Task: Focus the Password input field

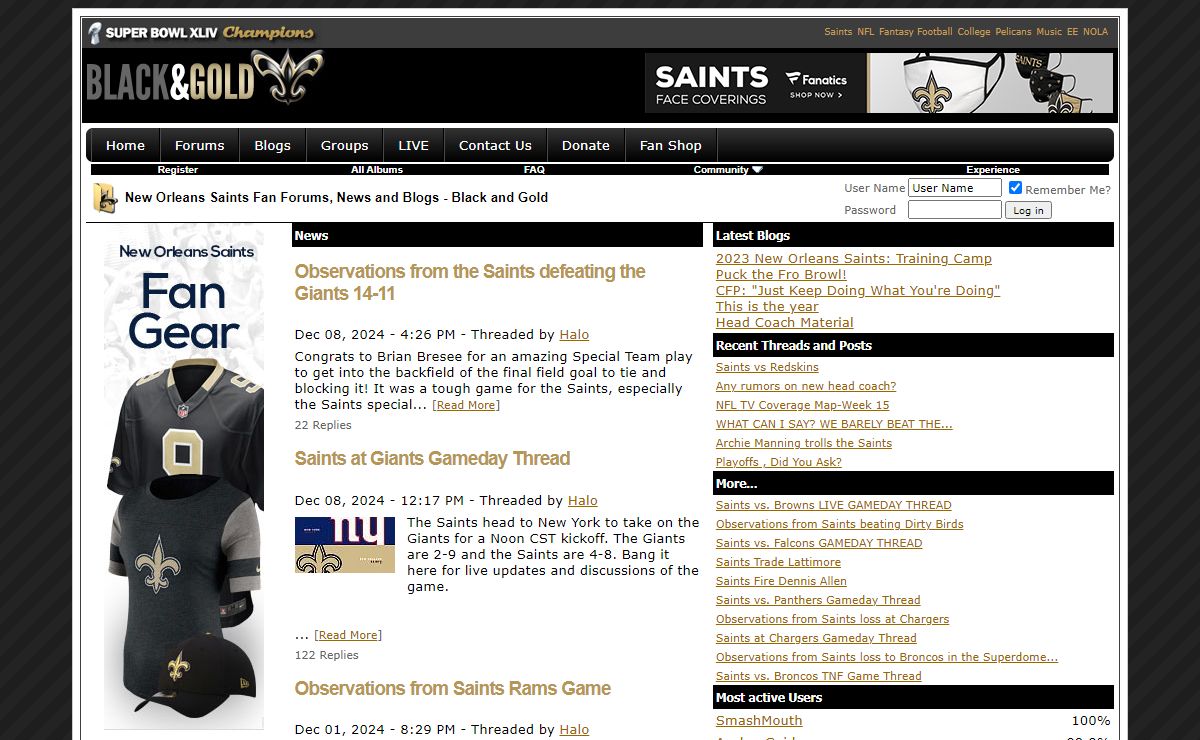Action: coord(955,210)
